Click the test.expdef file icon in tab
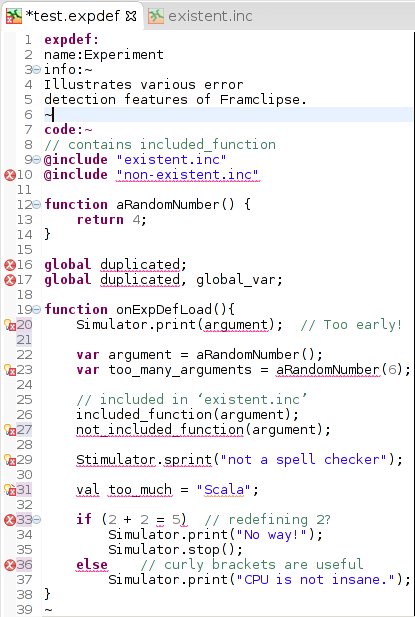The width and height of the screenshot is (415, 617). point(14,16)
